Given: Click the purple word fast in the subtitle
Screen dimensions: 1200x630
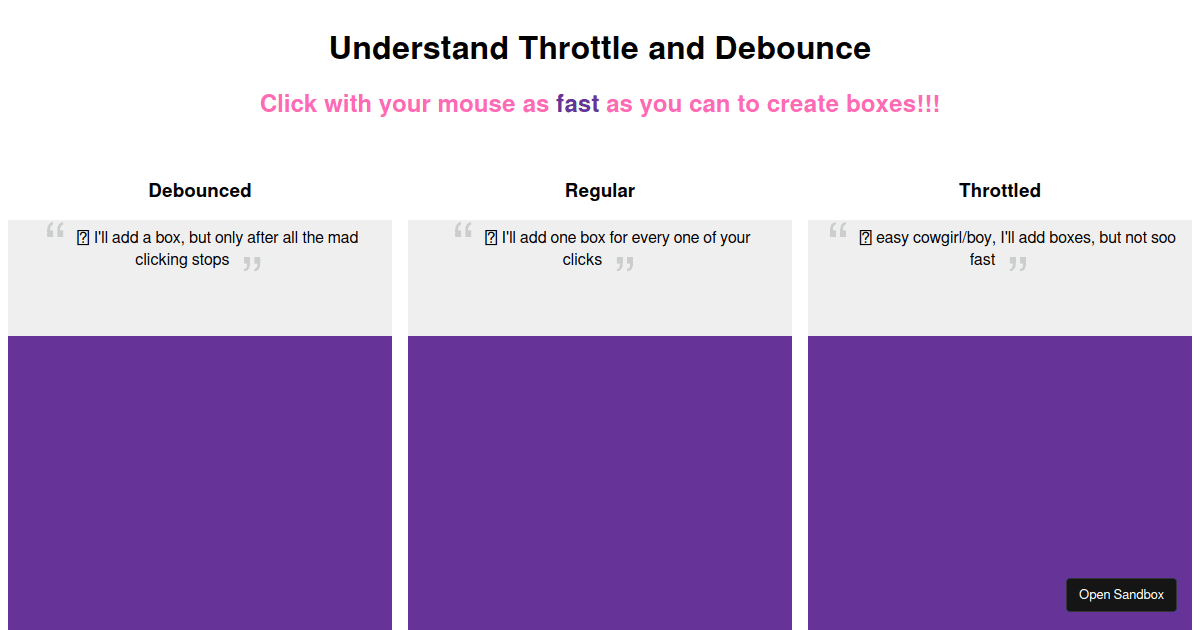Looking at the screenshot, I should (x=578, y=103).
